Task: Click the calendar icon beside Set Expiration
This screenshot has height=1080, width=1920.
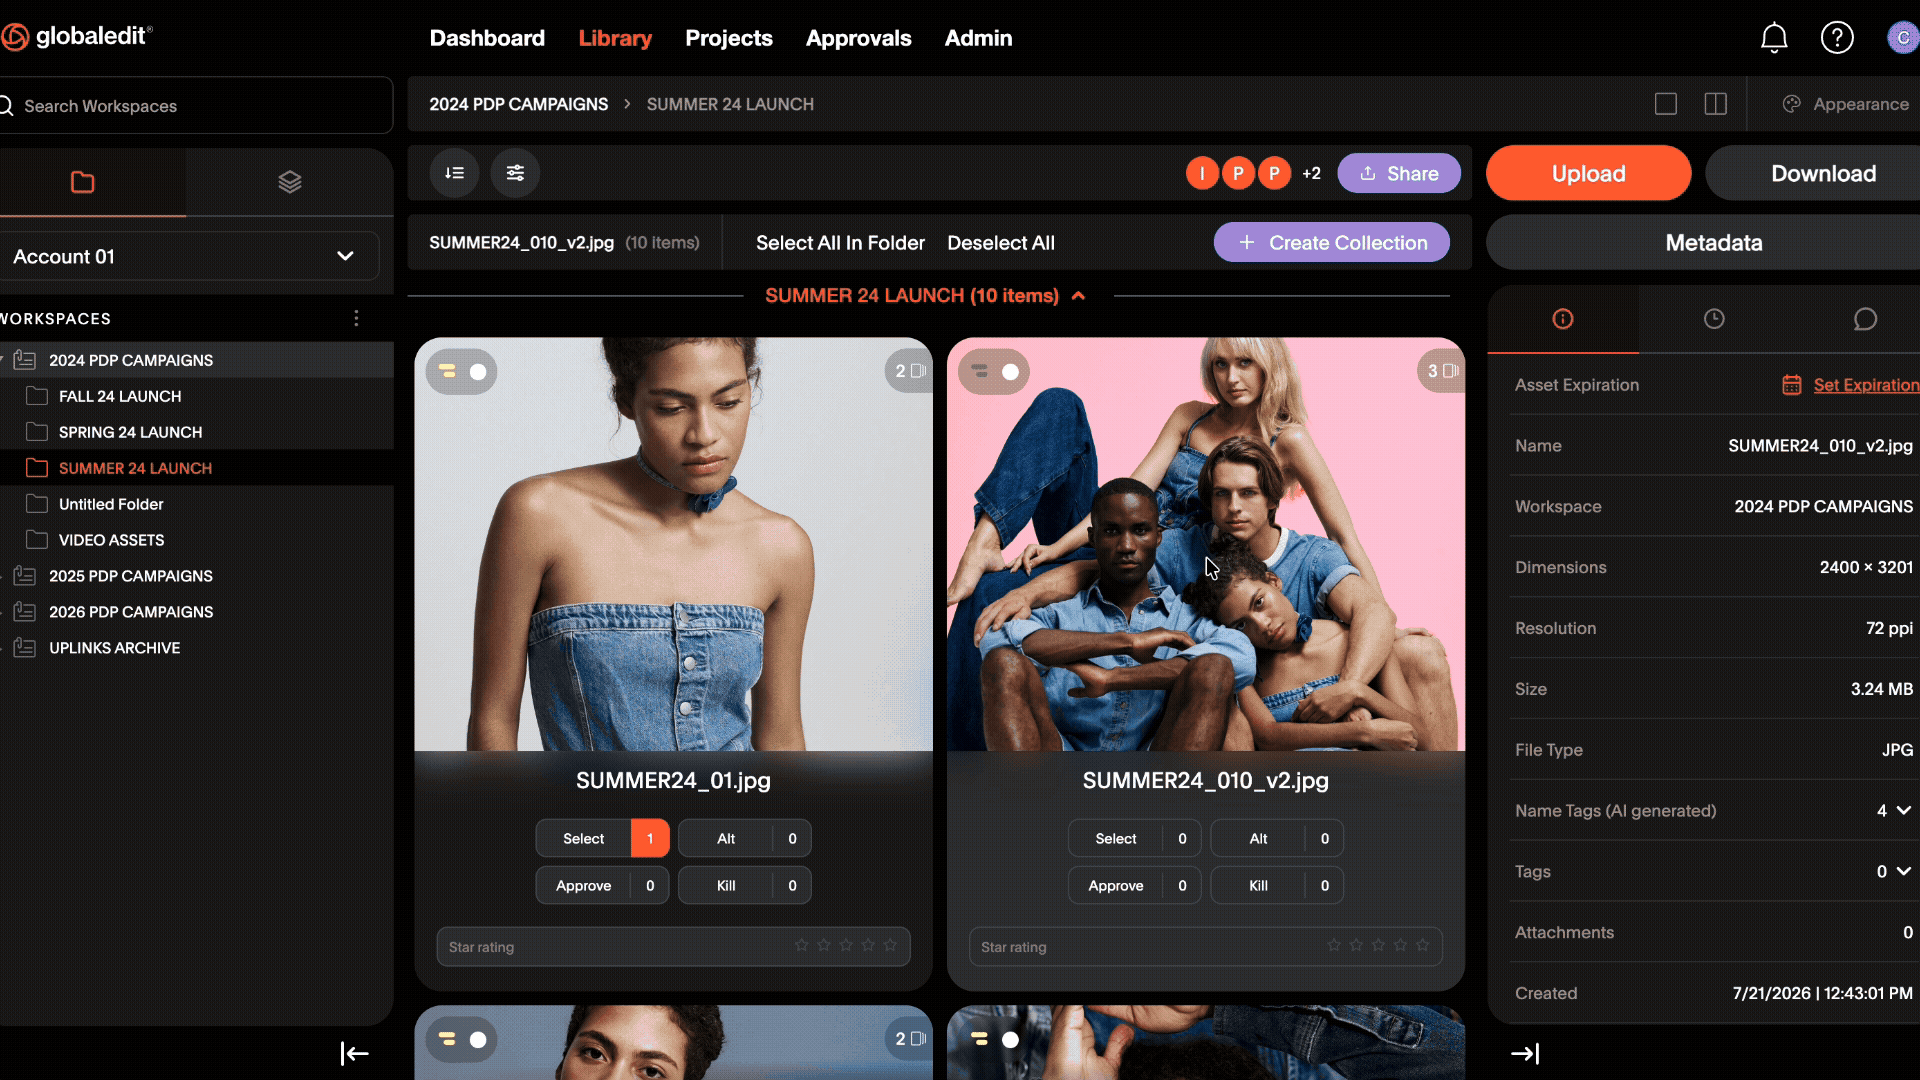Action: click(1792, 385)
